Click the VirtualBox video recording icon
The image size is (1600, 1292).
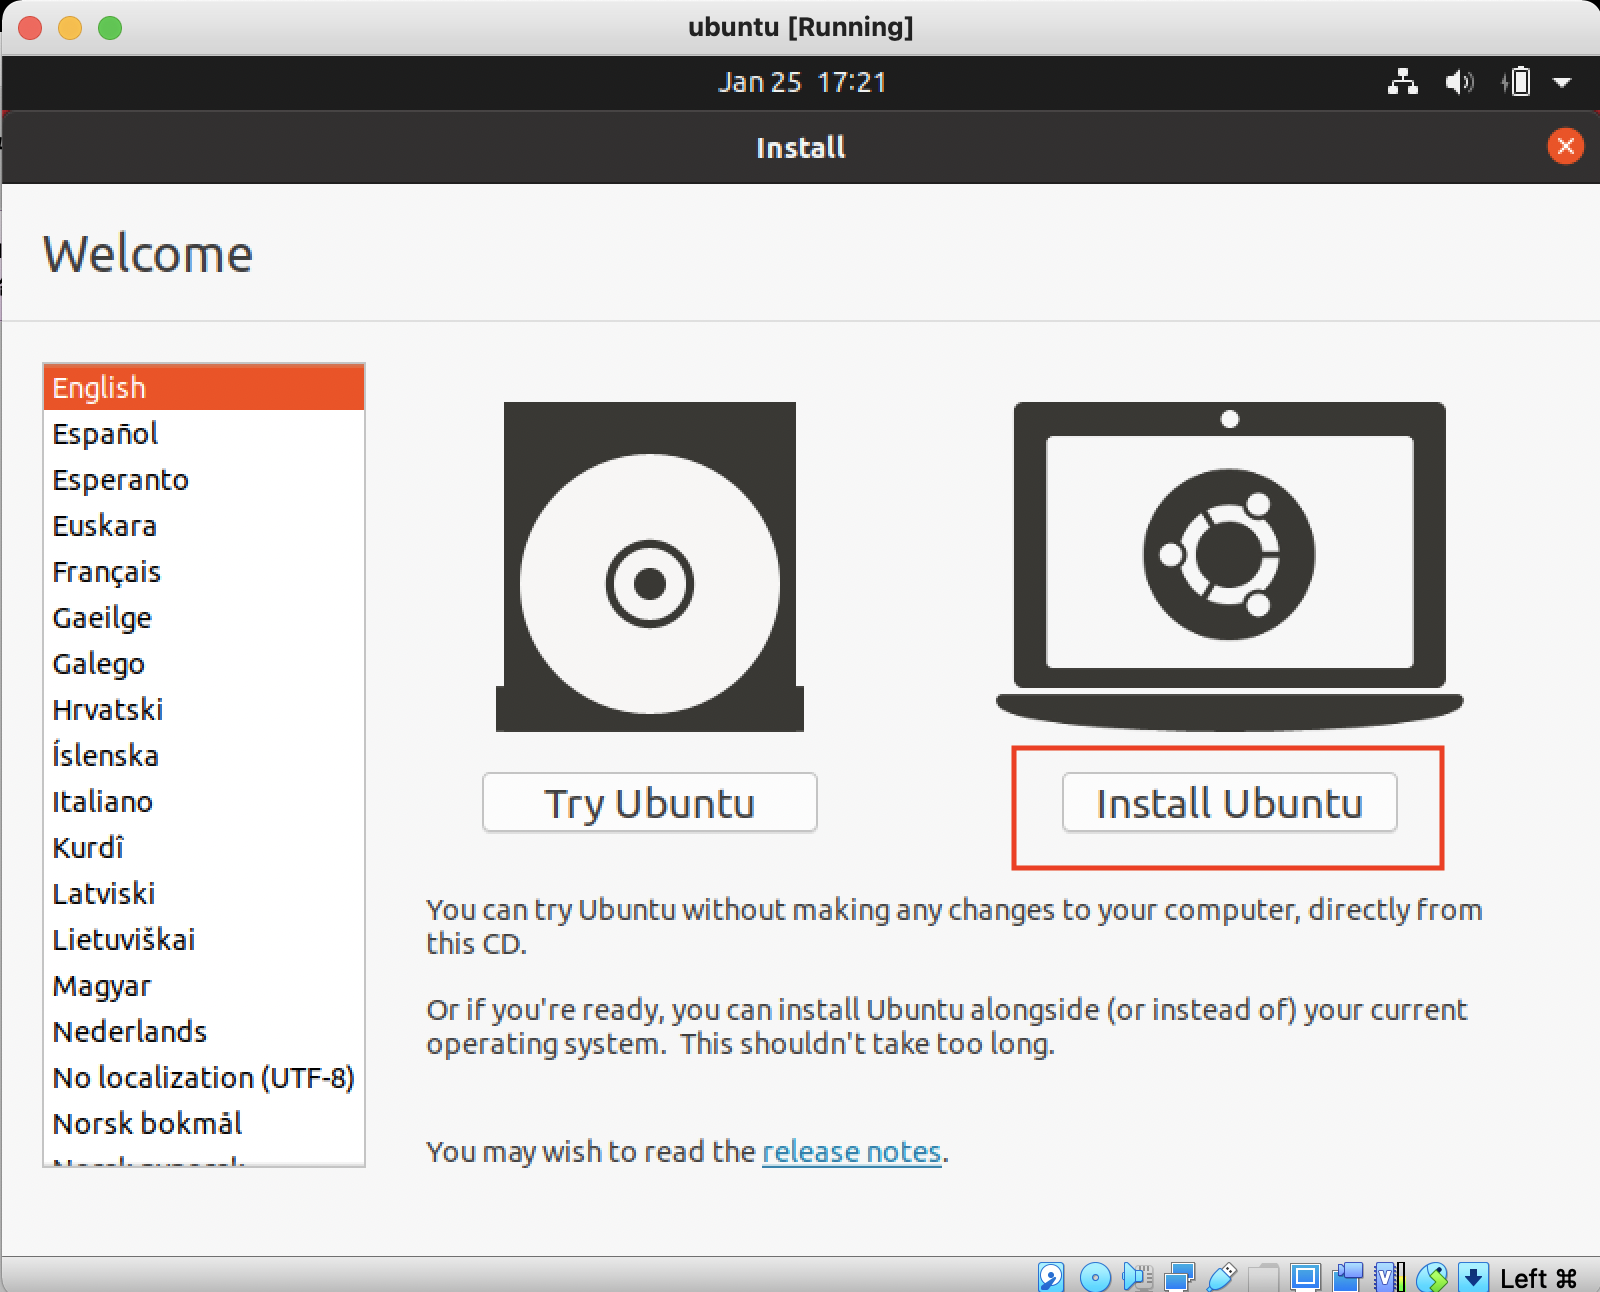pyautogui.click(x=1348, y=1277)
